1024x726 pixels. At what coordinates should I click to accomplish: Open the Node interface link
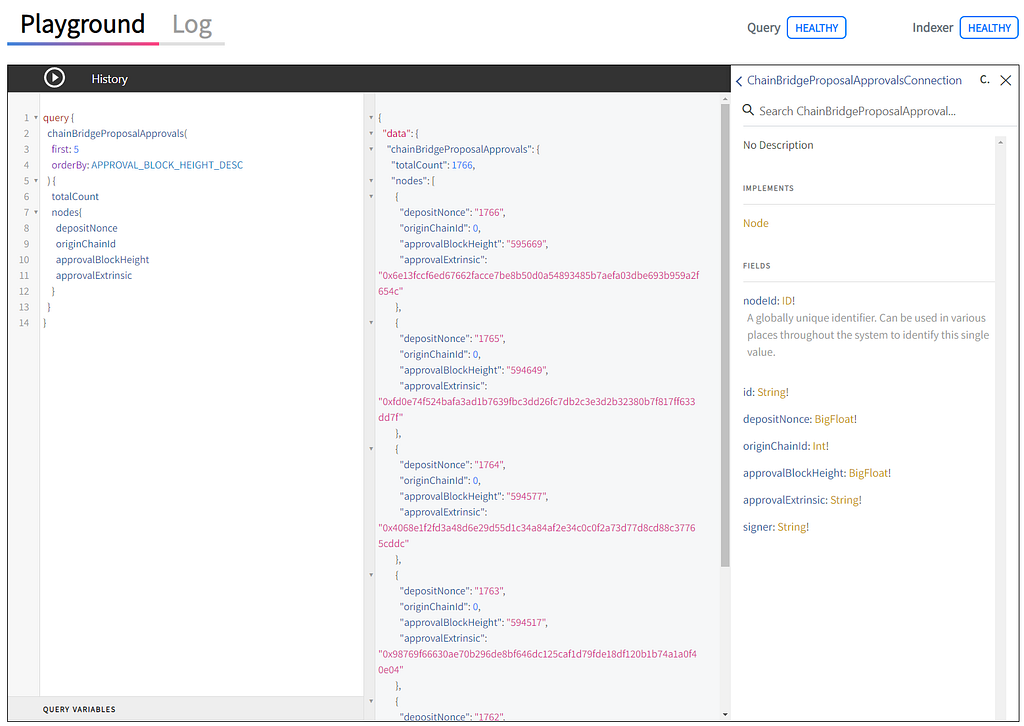click(756, 223)
